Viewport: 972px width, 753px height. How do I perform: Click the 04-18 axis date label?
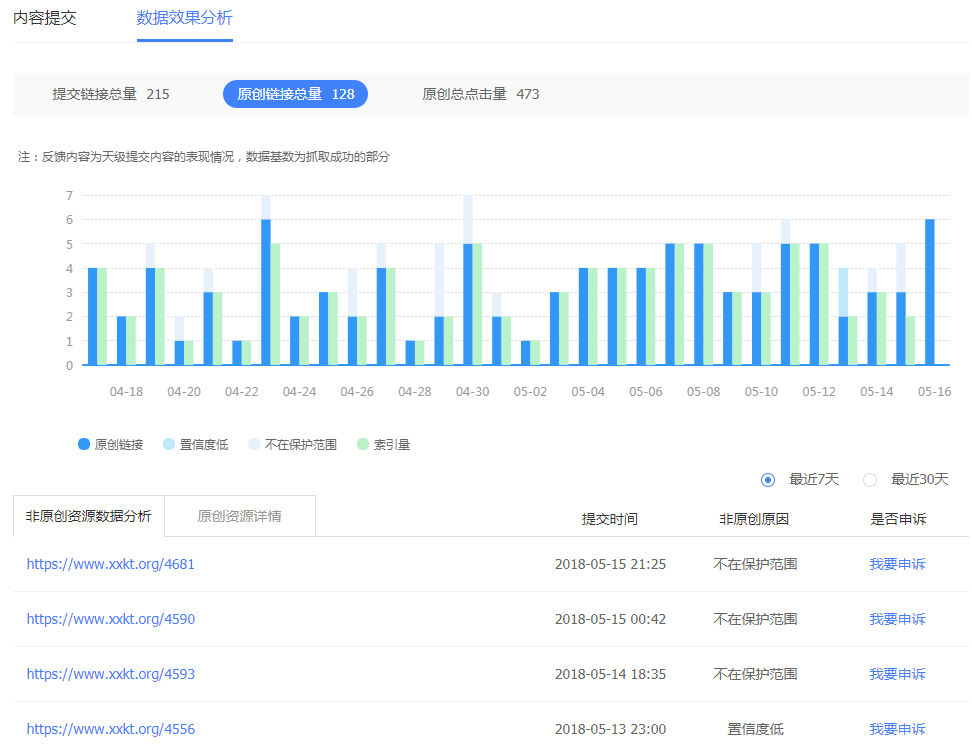tap(126, 392)
